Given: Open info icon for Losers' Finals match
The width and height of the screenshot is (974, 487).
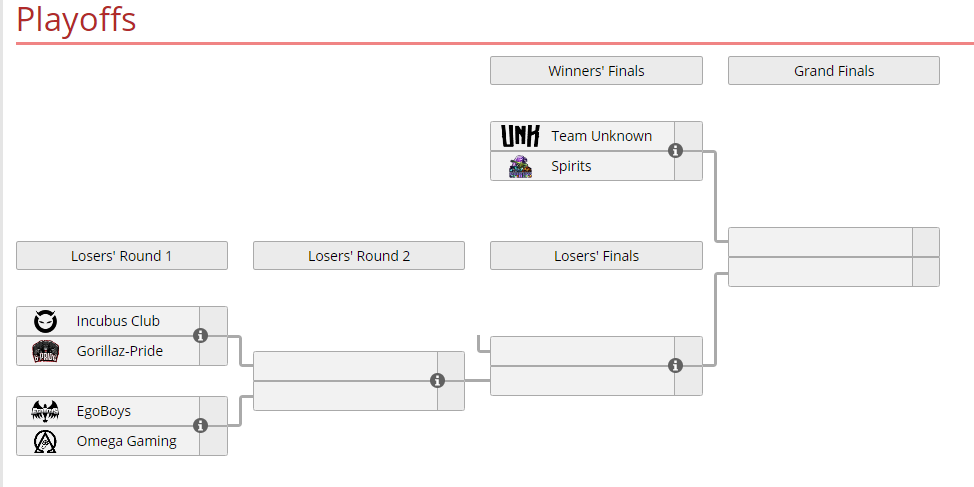Looking at the screenshot, I should [675, 366].
